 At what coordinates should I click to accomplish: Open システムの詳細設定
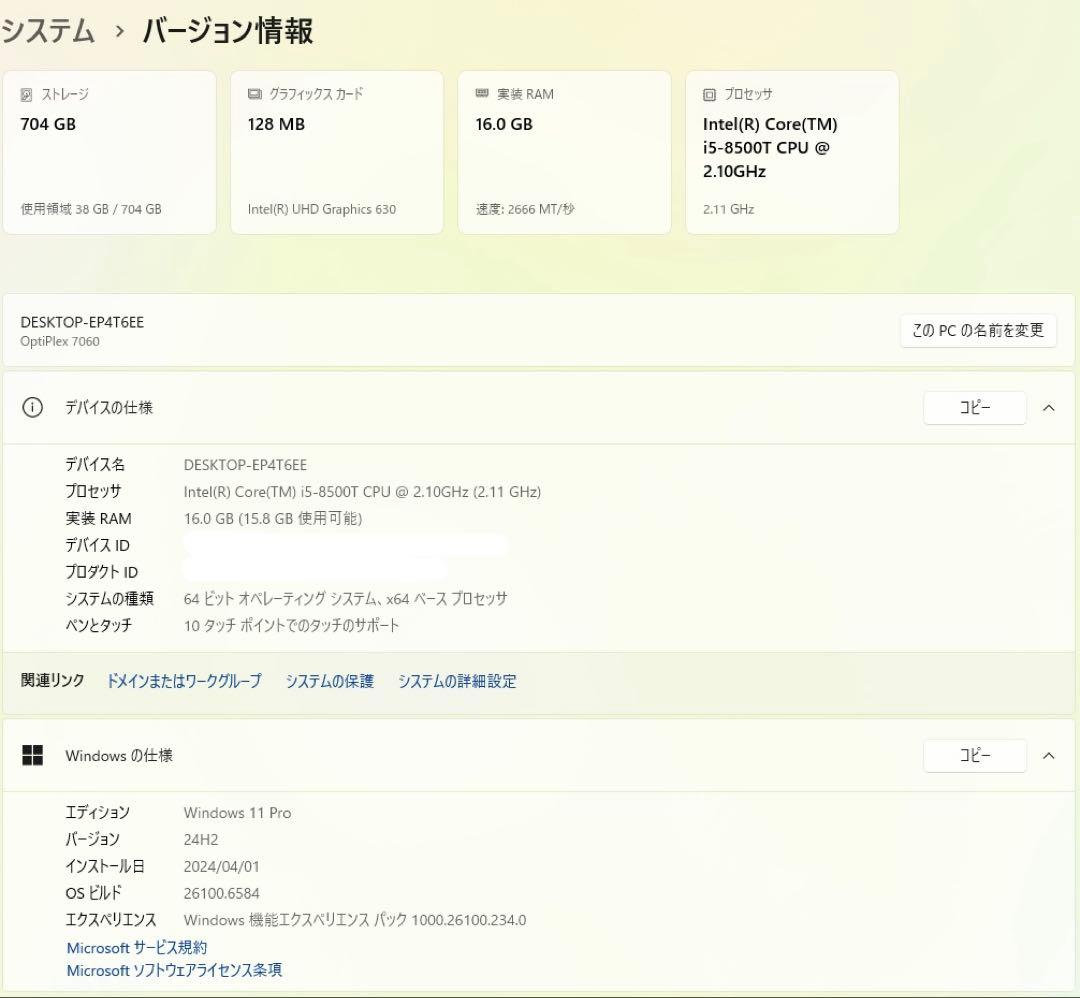[457, 681]
